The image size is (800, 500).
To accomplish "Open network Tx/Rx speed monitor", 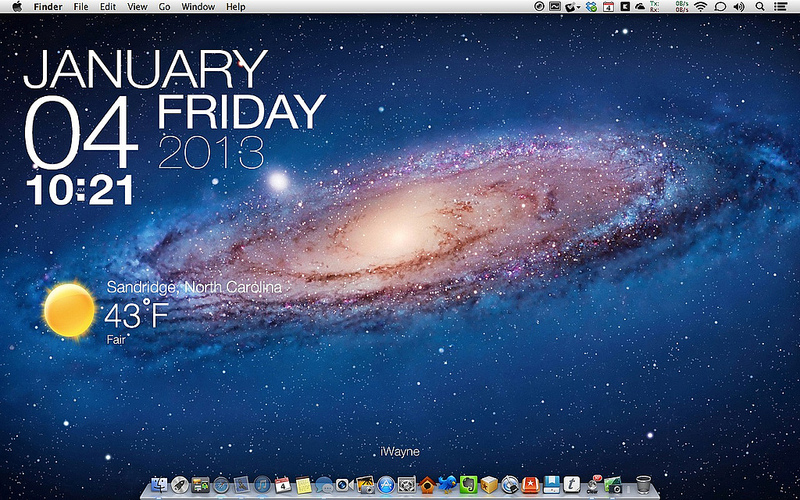I will [x=669, y=7].
